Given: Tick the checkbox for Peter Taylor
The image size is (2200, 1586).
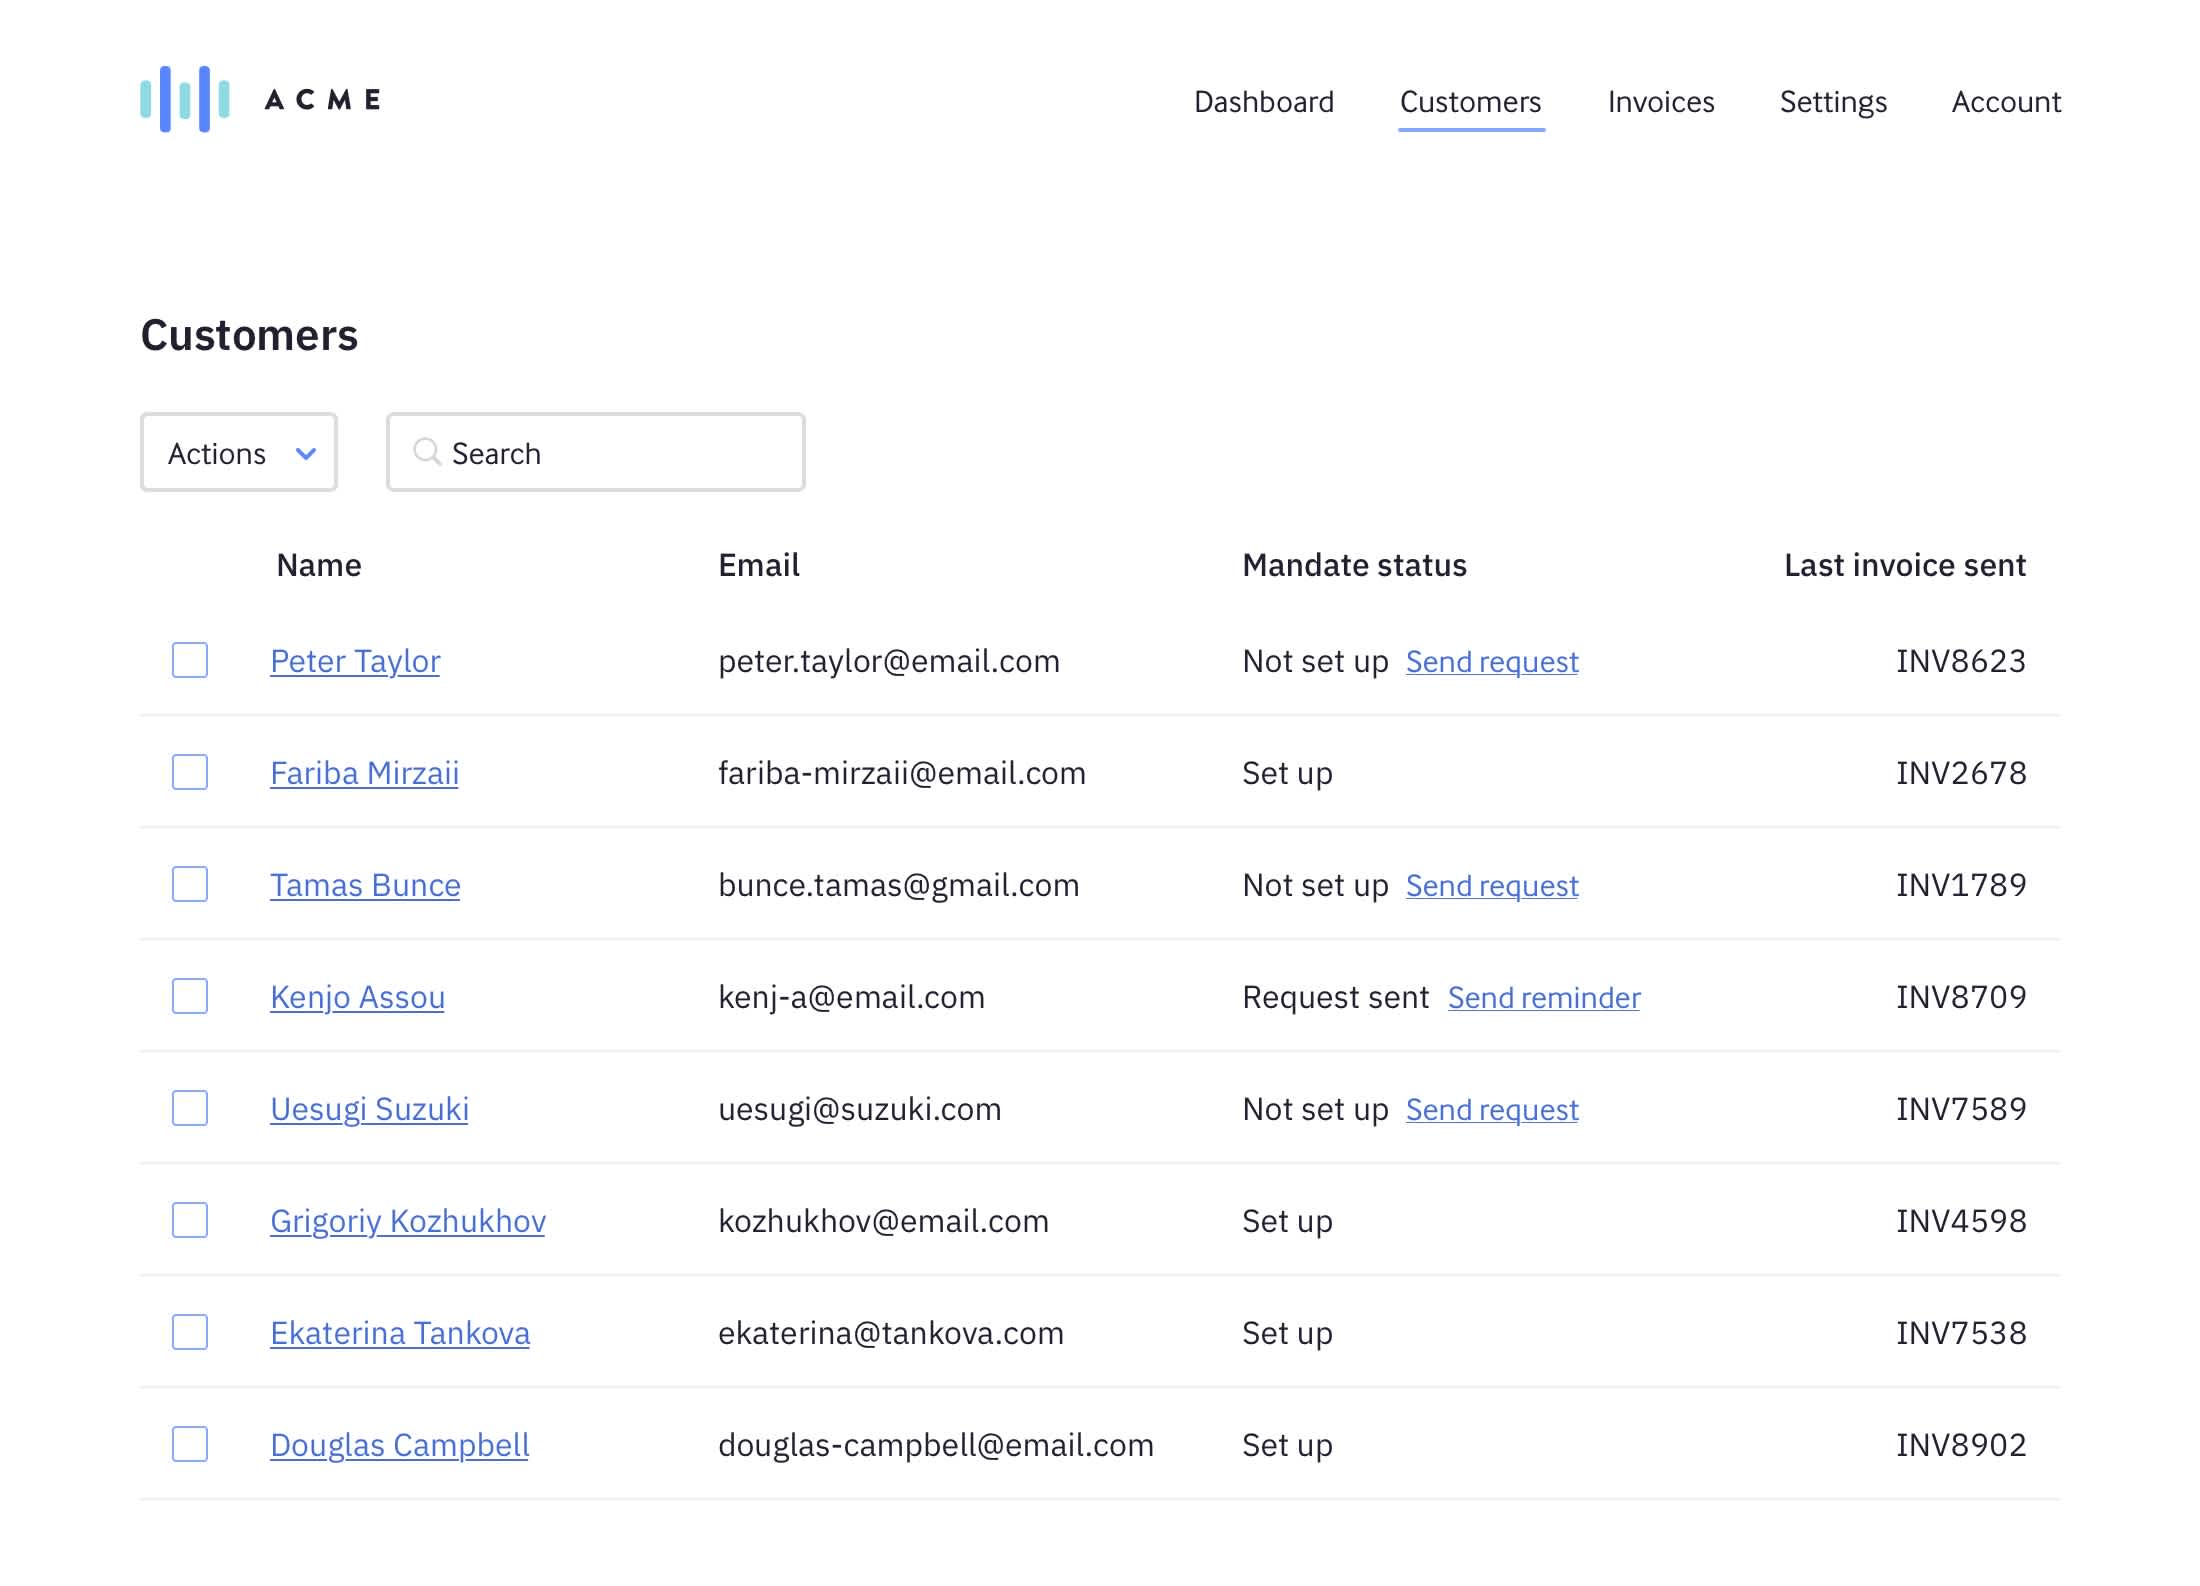Looking at the screenshot, I should pyautogui.click(x=190, y=660).
